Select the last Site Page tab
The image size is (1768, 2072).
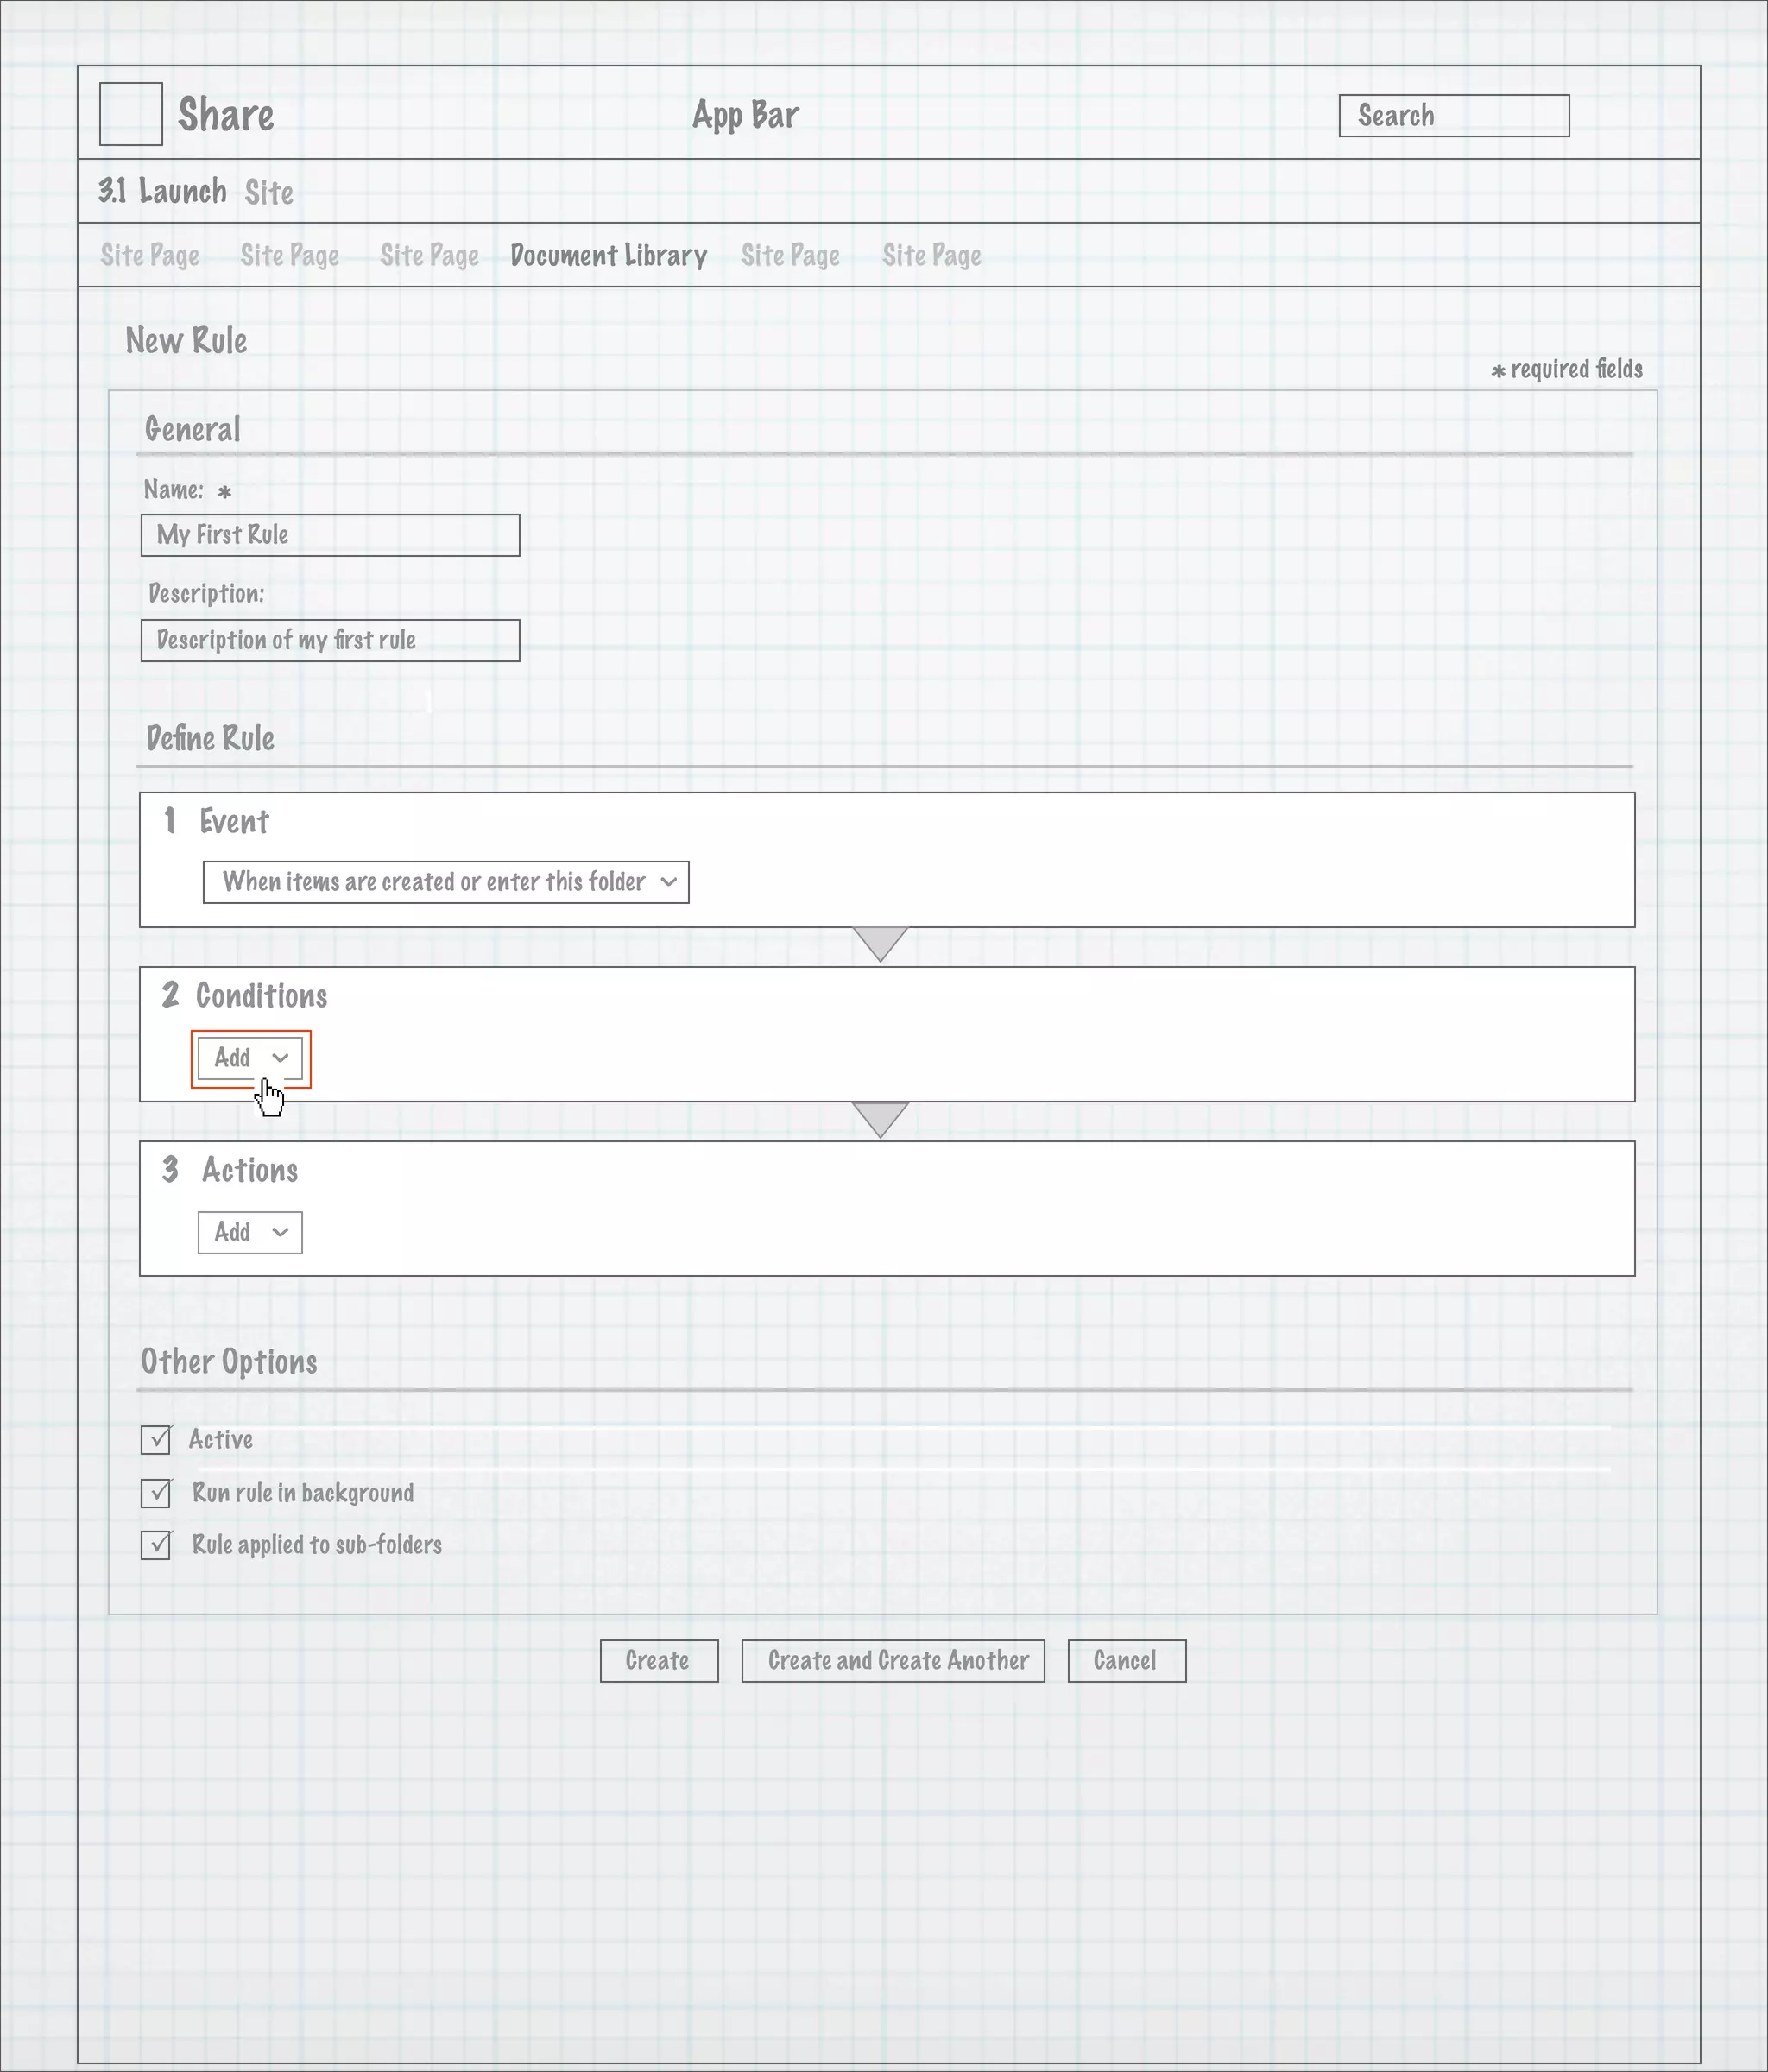tap(931, 256)
